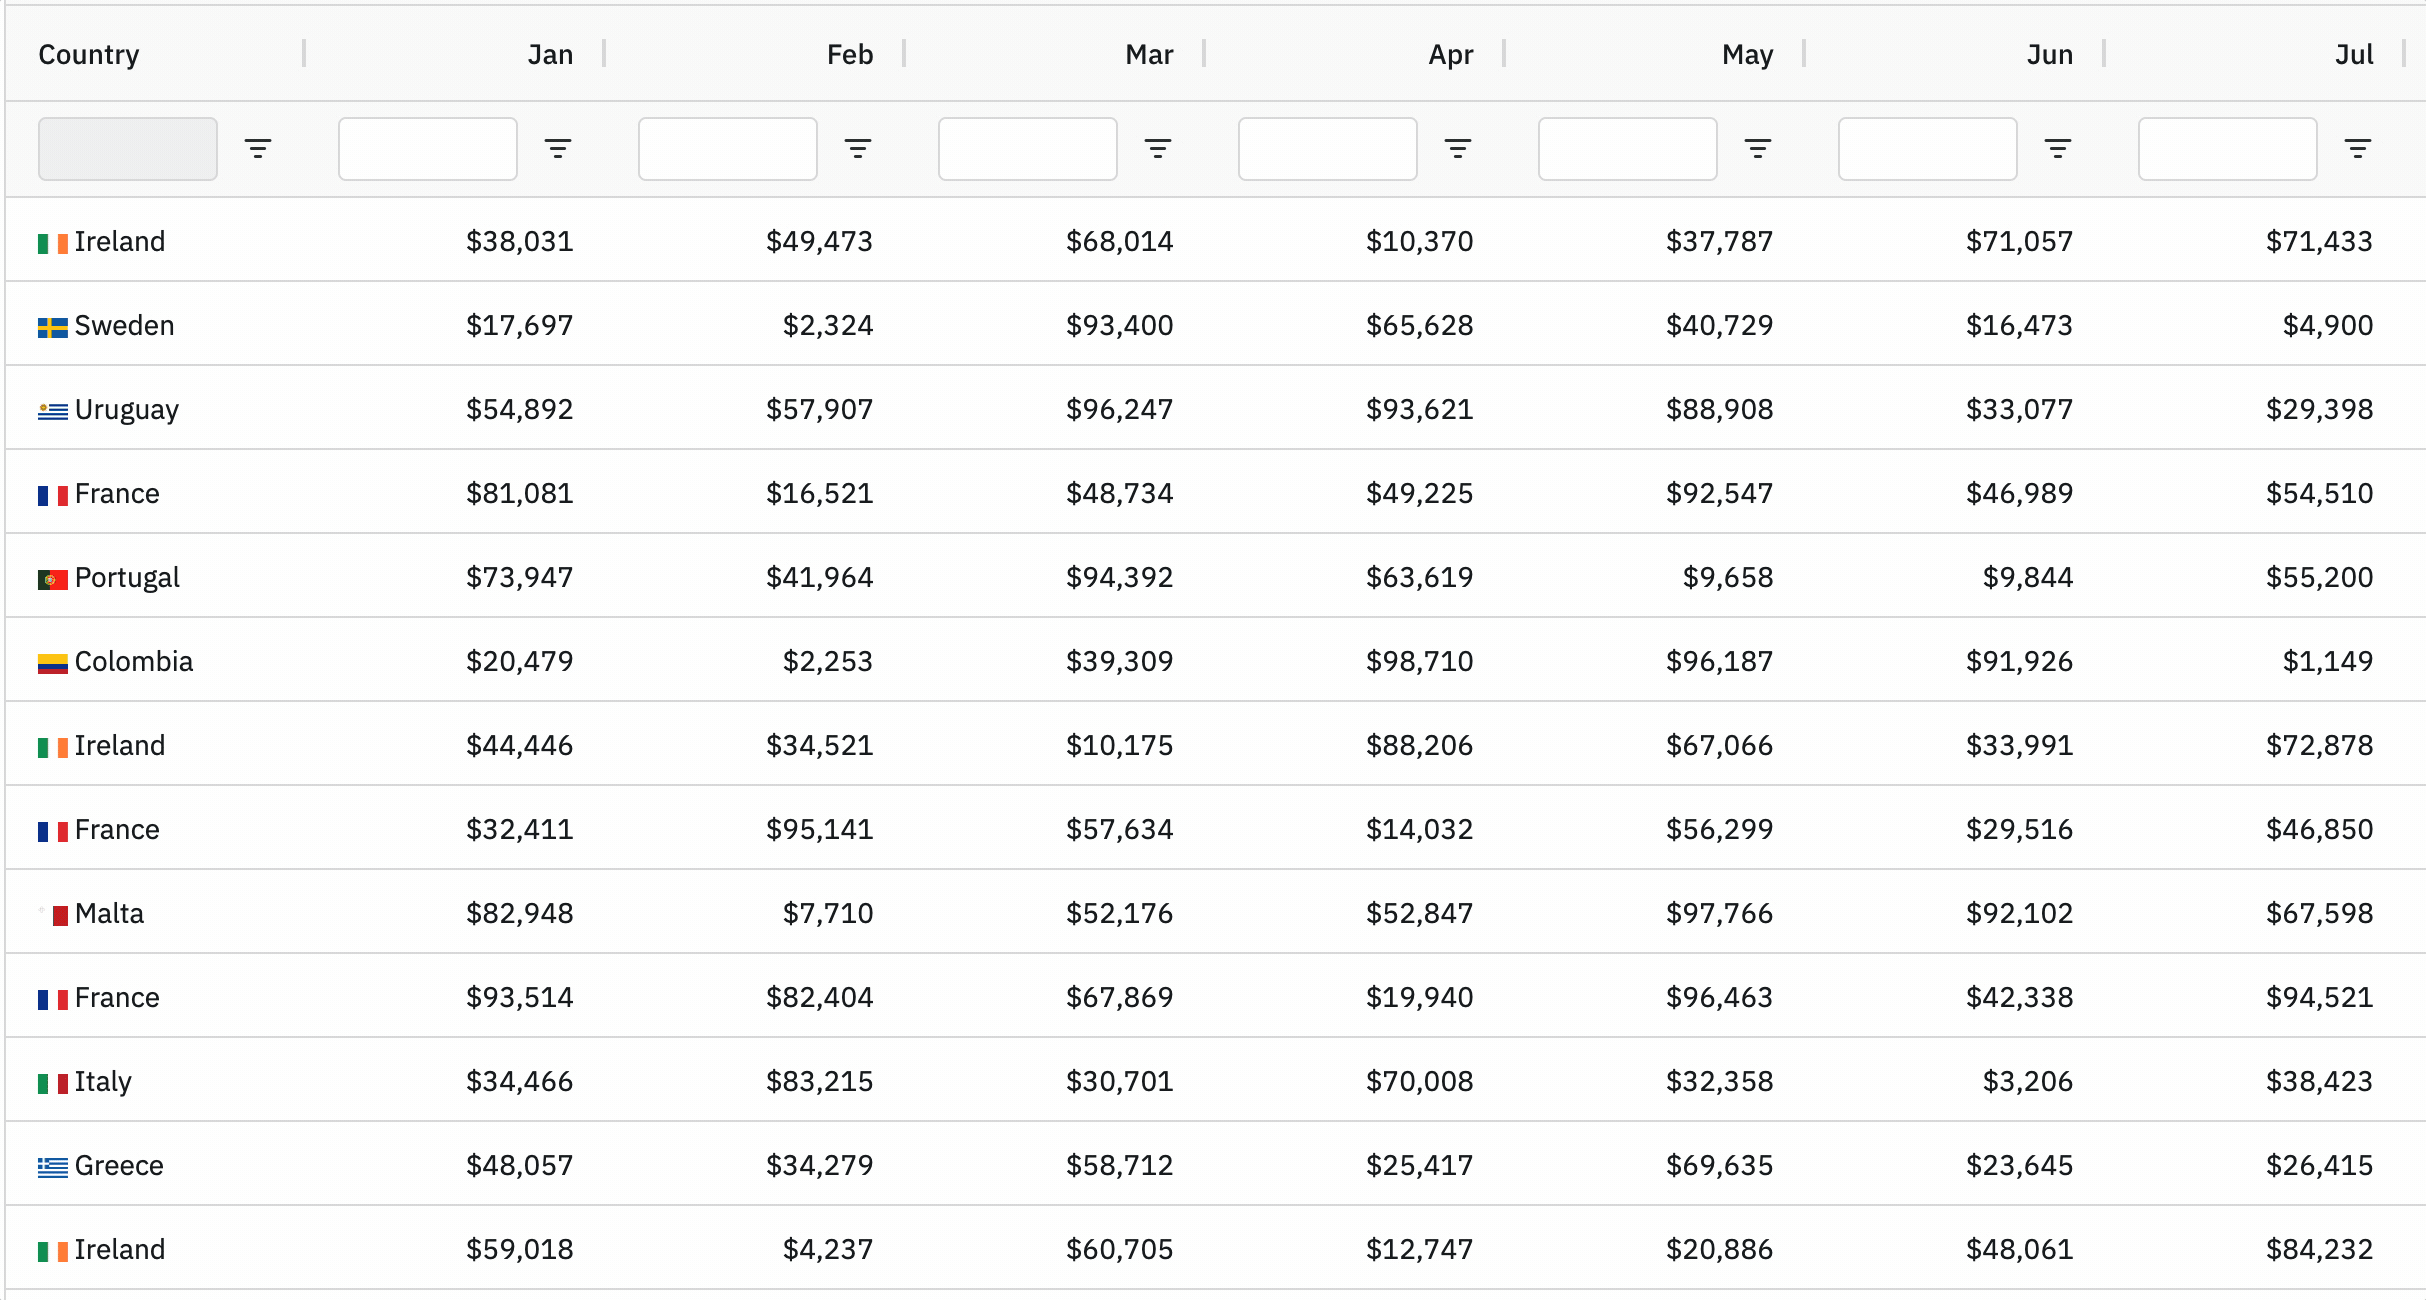Image resolution: width=2426 pixels, height=1300 pixels.
Task: Sort by the Jun column header
Action: (x=2050, y=55)
